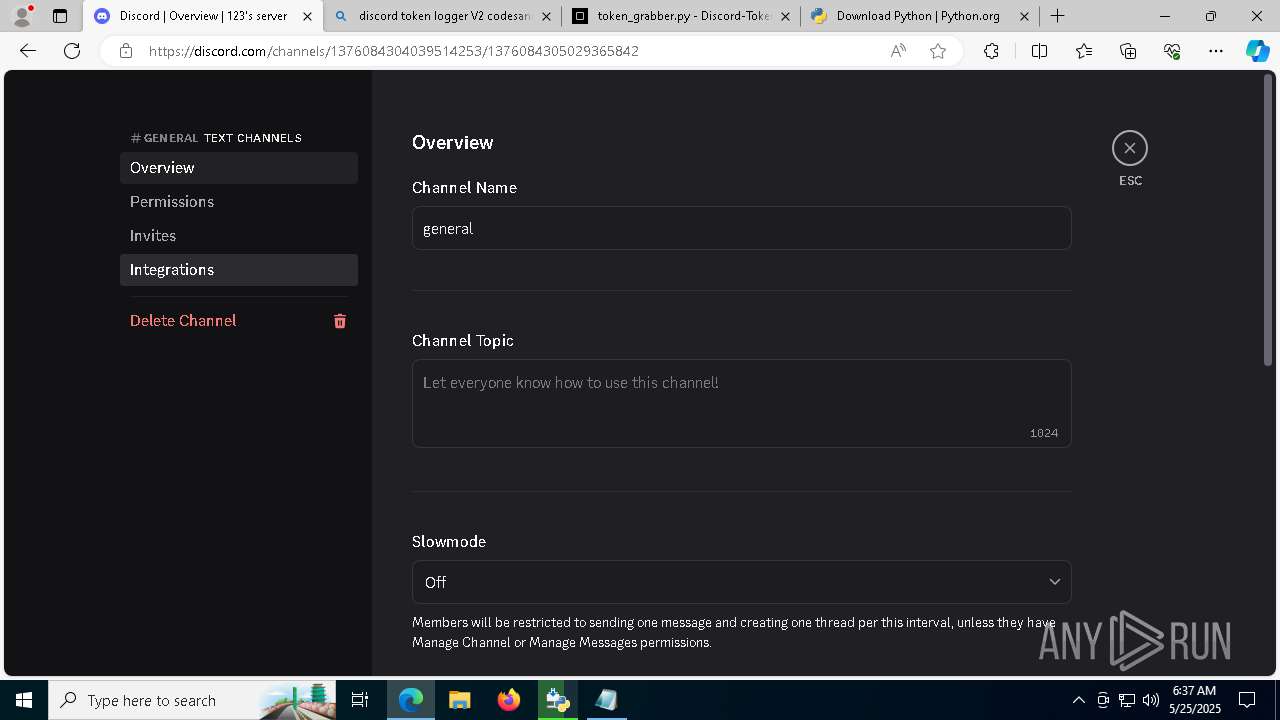The width and height of the screenshot is (1280, 720).
Task: Focus the Channel Topic text area
Action: [741, 403]
